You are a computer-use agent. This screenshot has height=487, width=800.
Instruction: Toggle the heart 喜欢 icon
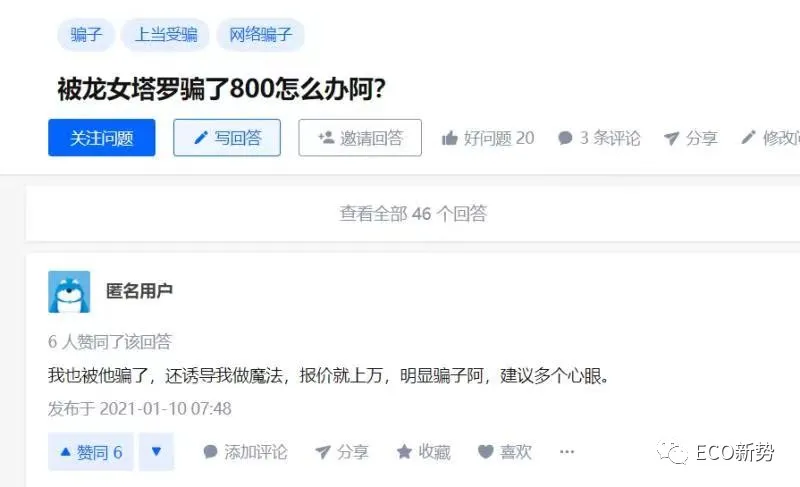pos(486,452)
